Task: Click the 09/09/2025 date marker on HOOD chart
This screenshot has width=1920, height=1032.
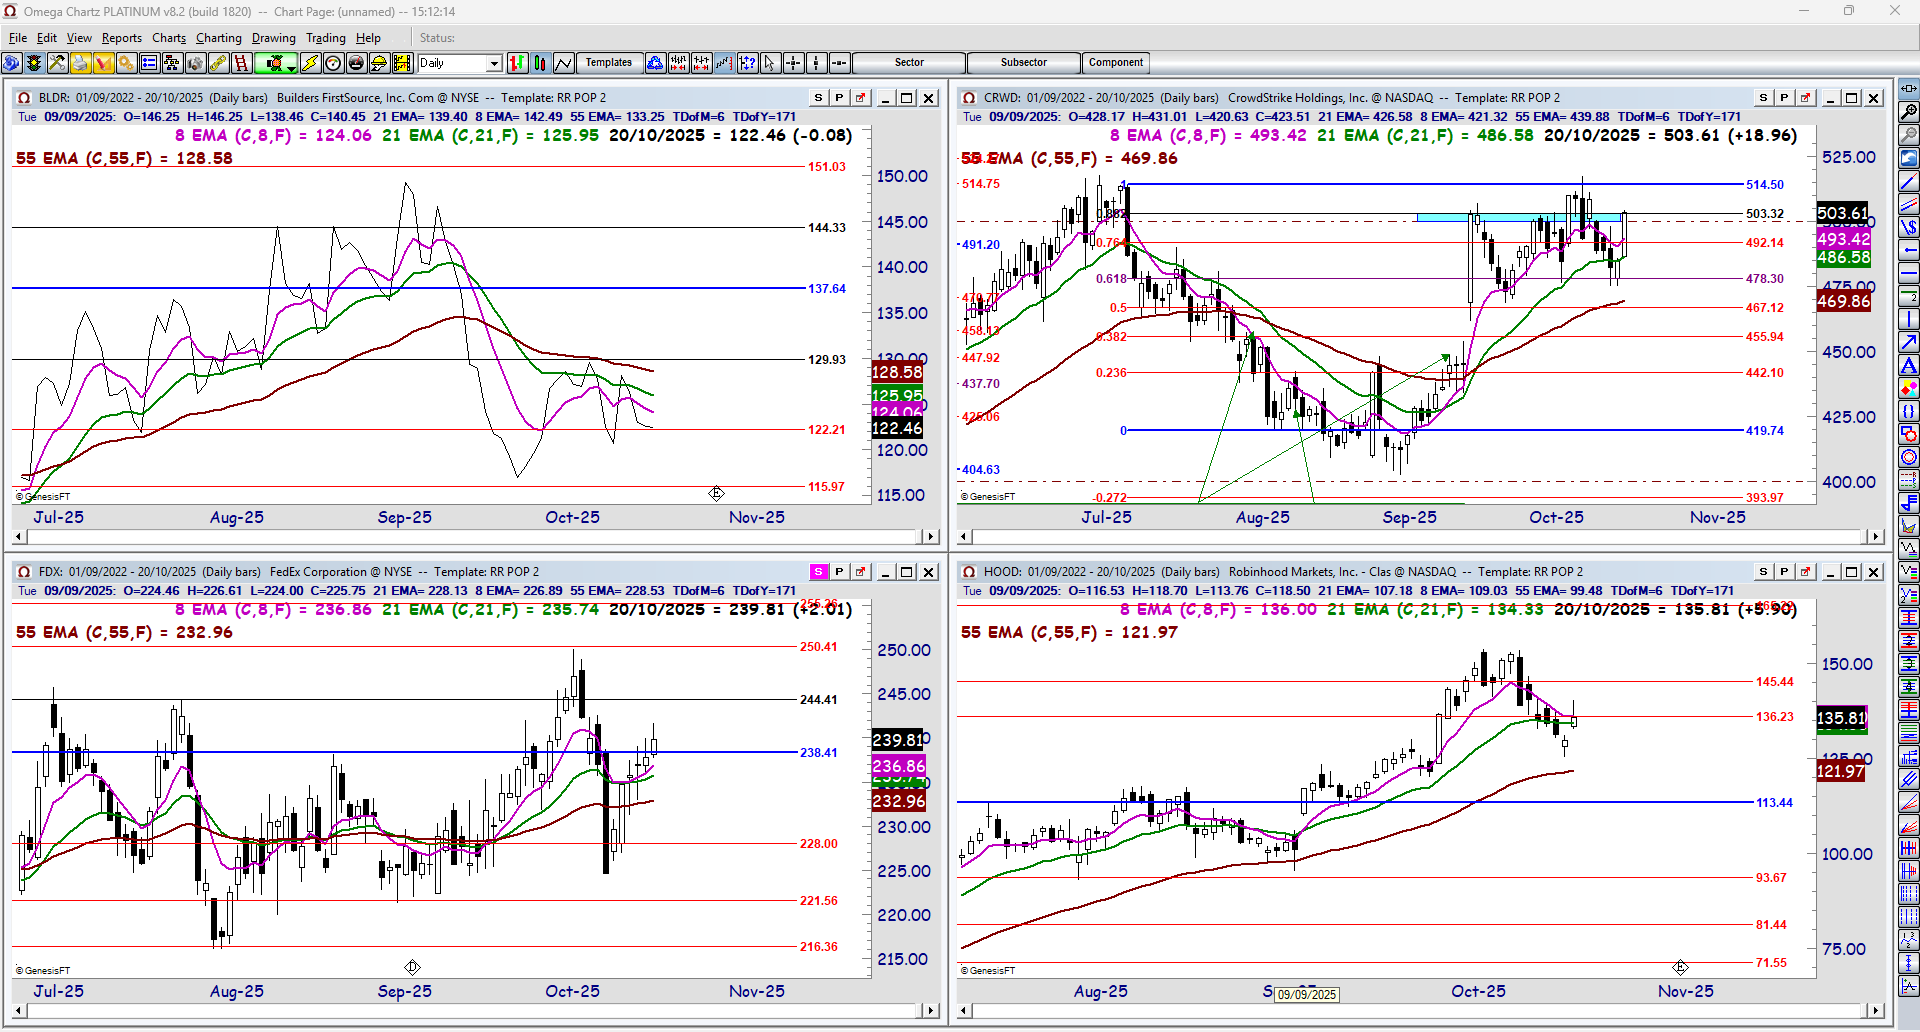Action: click(x=1307, y=995)
